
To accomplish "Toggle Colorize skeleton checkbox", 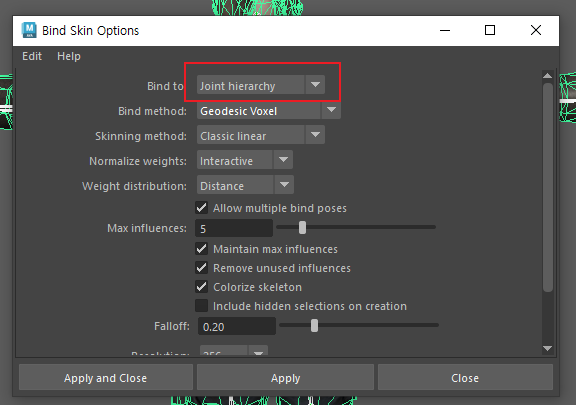I will (x=201, y=287).
